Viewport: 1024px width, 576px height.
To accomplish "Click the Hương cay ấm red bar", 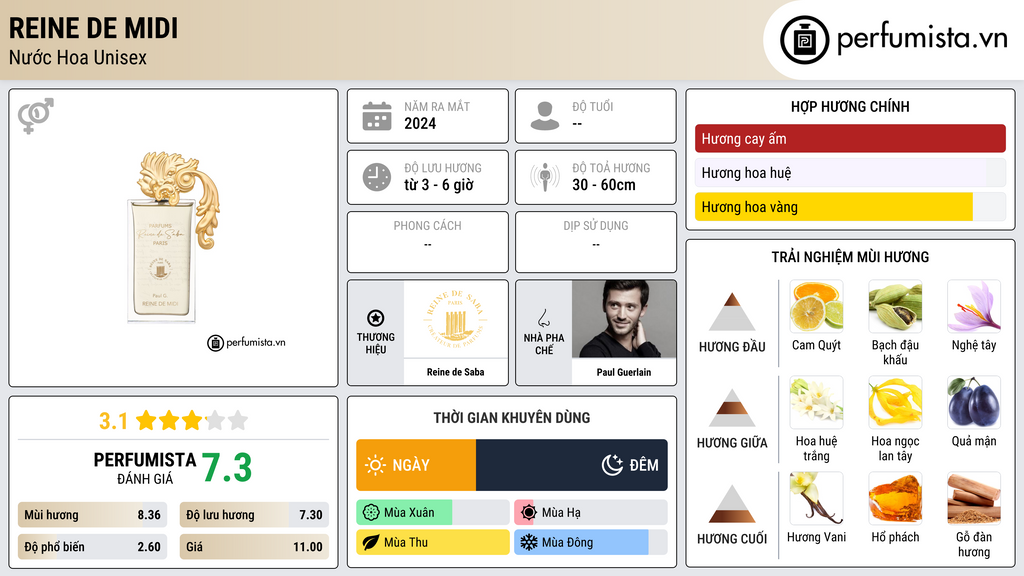I will [850, 138].
